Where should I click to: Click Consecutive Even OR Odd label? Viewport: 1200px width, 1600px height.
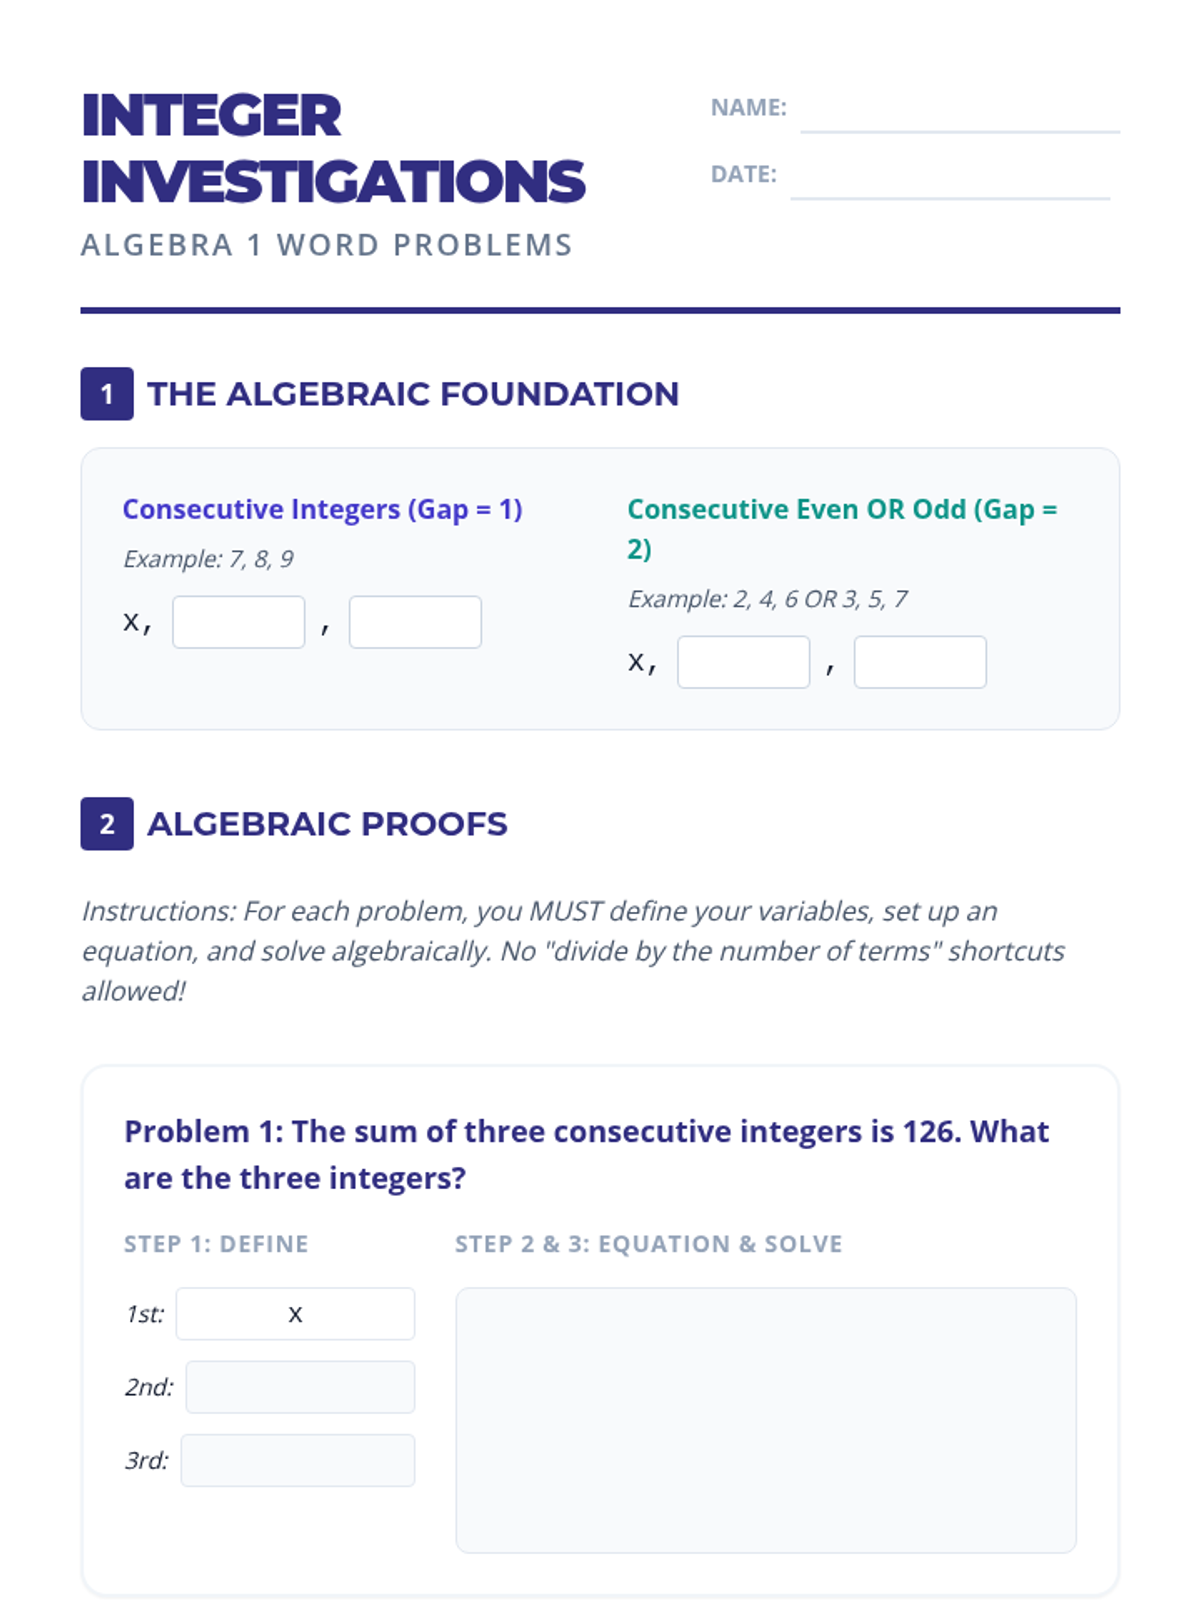[x=841, y=510]
